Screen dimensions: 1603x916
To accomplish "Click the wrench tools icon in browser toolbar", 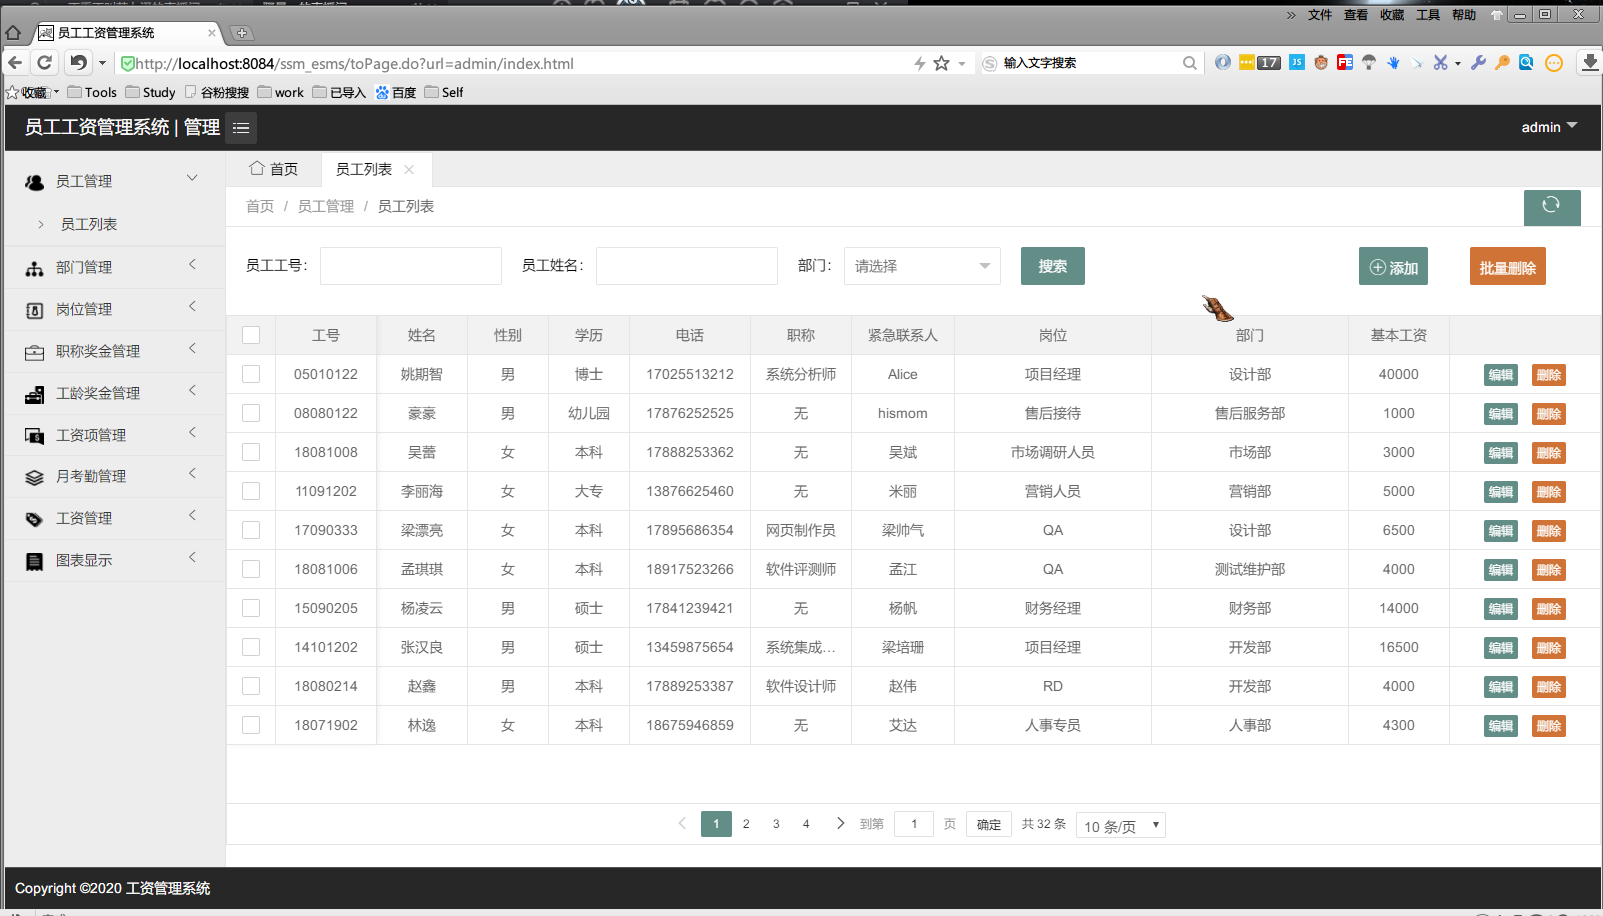I will coord(1478,62).
